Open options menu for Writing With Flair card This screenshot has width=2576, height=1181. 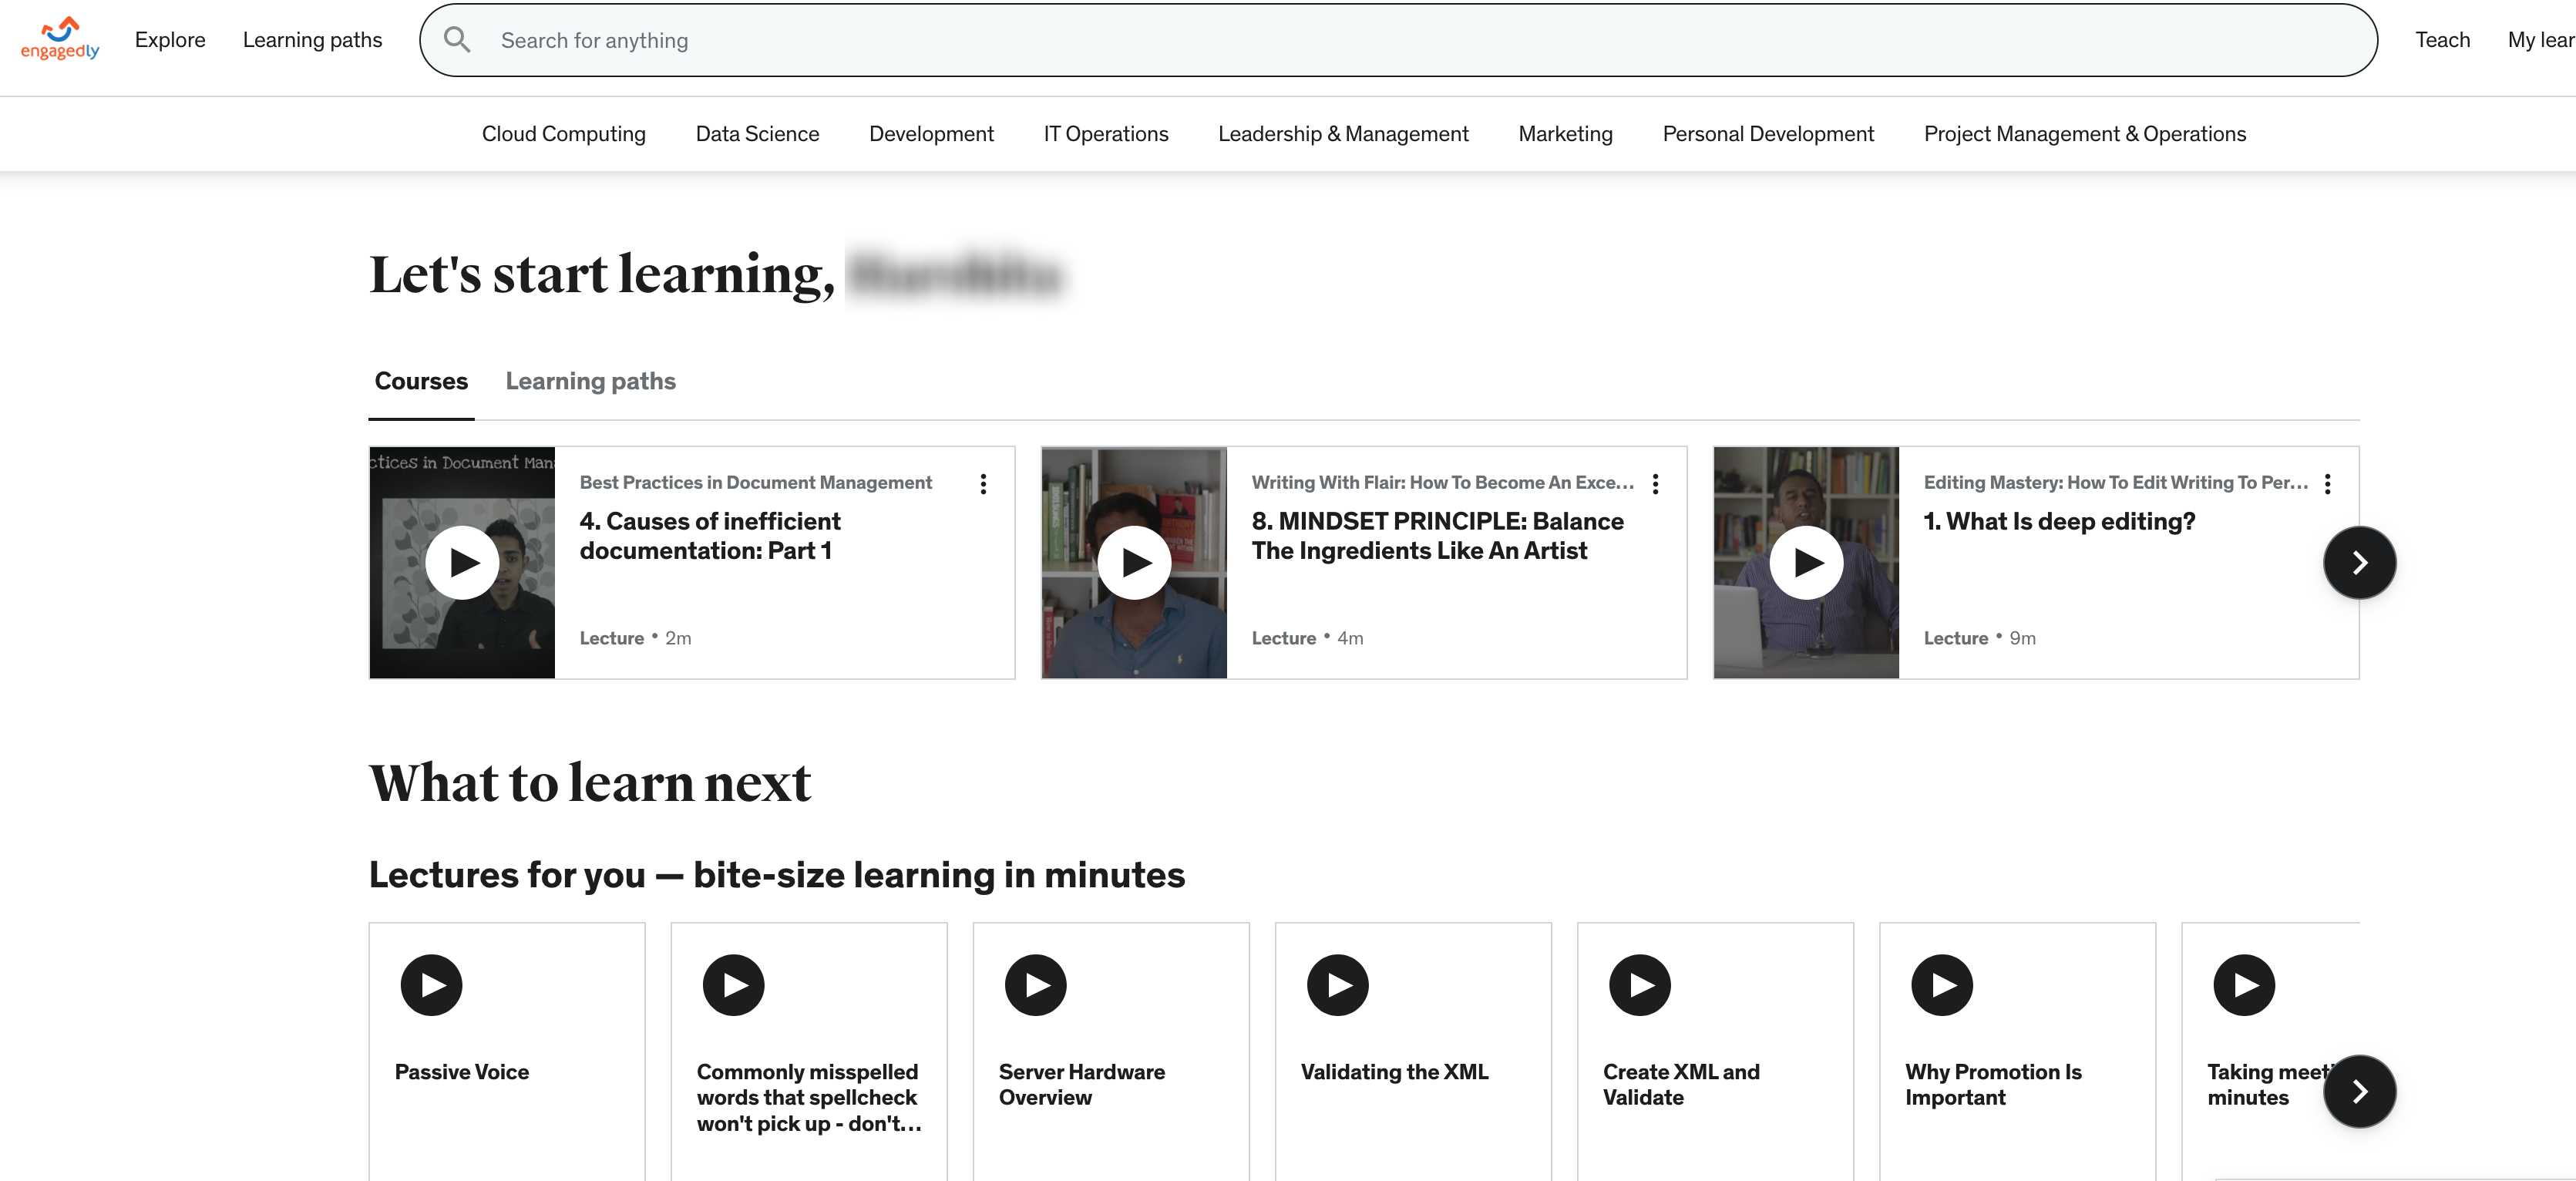pyautogui.click(x=1656, y=484)
